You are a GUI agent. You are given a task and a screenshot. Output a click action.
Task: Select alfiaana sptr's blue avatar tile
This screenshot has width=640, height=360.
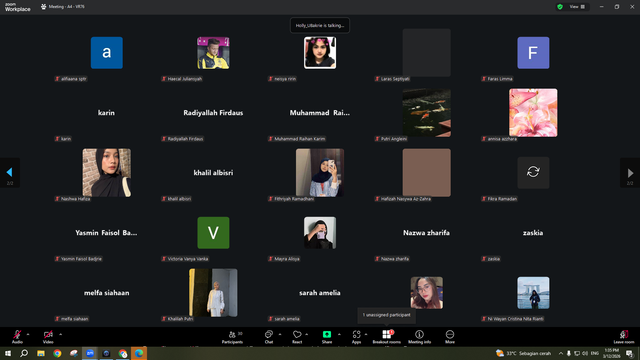click(107, 53)
